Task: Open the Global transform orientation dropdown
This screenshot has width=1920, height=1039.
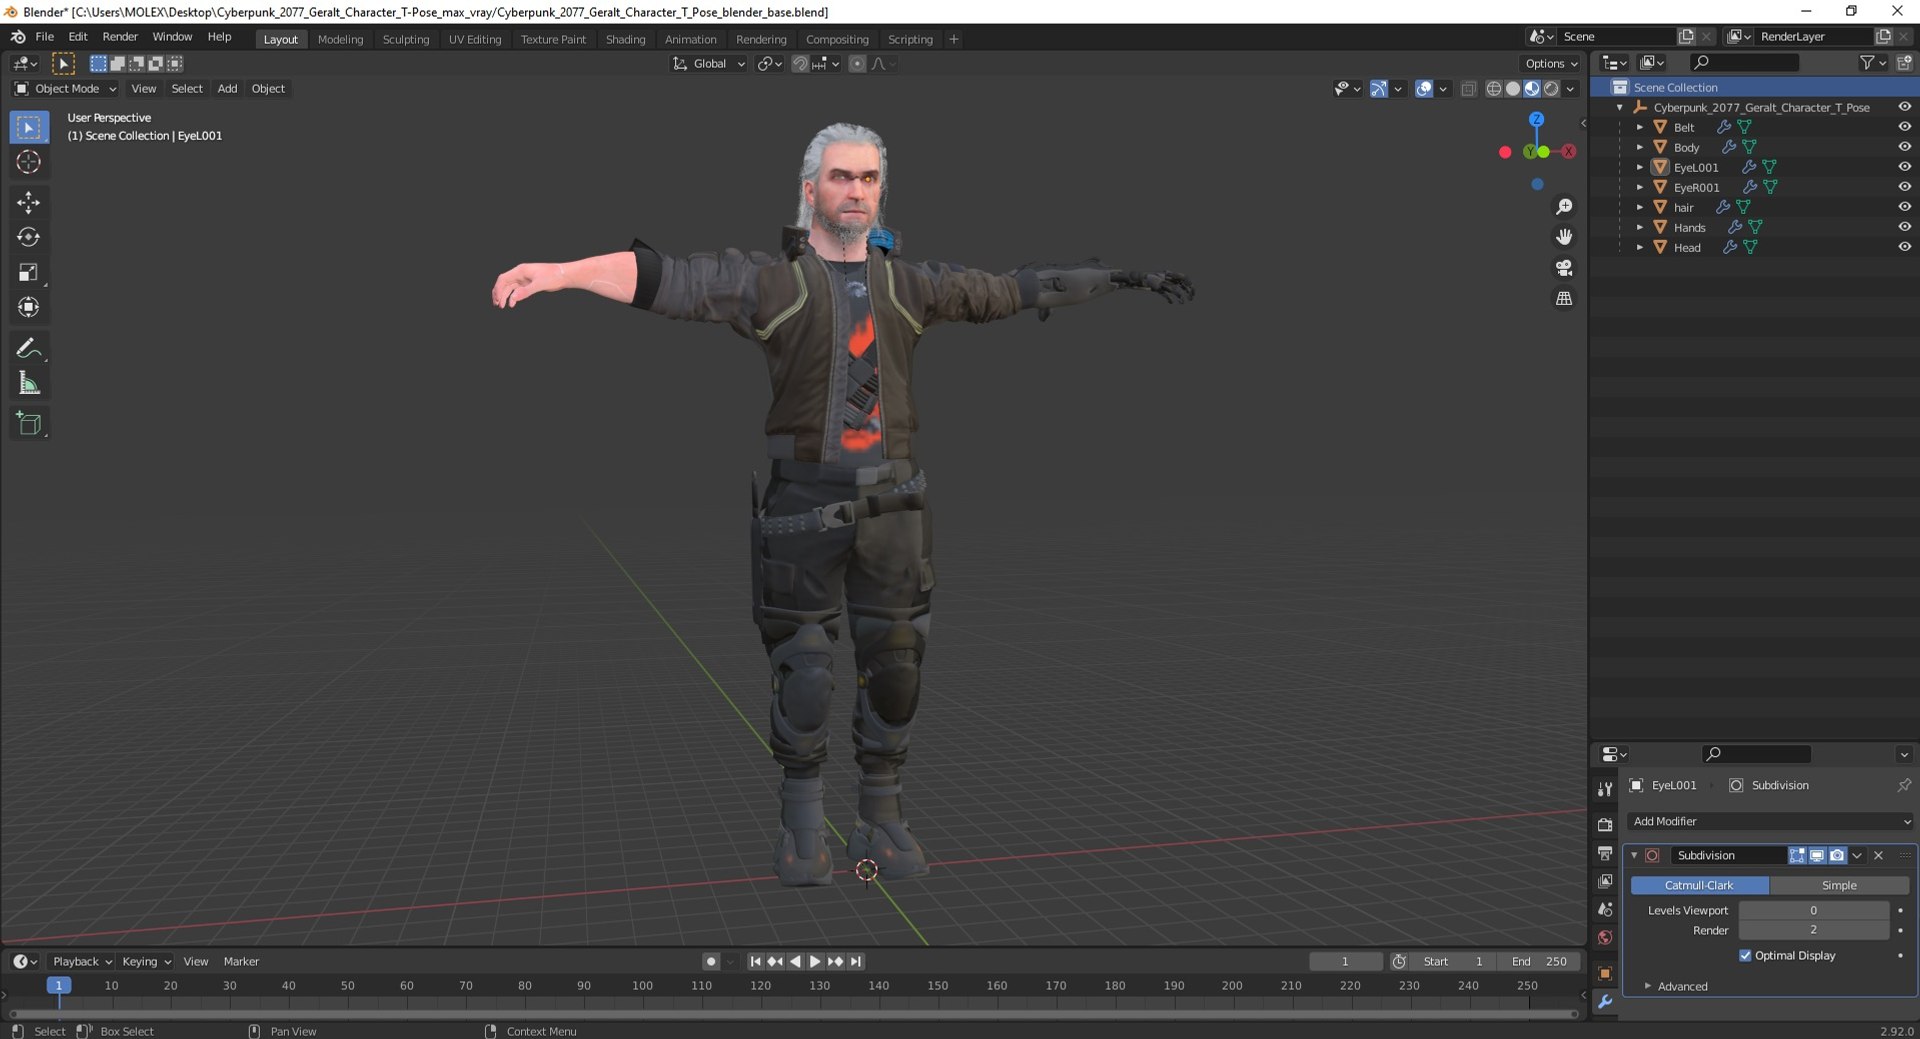Action: point(709,64)
